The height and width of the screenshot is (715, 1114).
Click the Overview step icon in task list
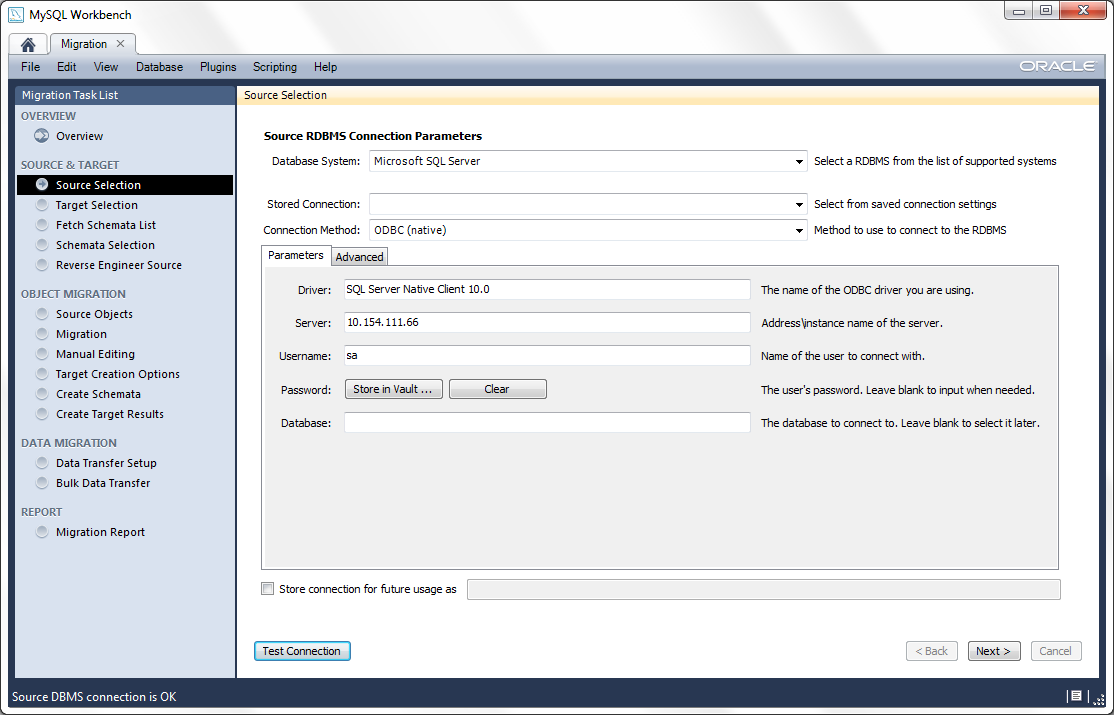click(42, 136)
